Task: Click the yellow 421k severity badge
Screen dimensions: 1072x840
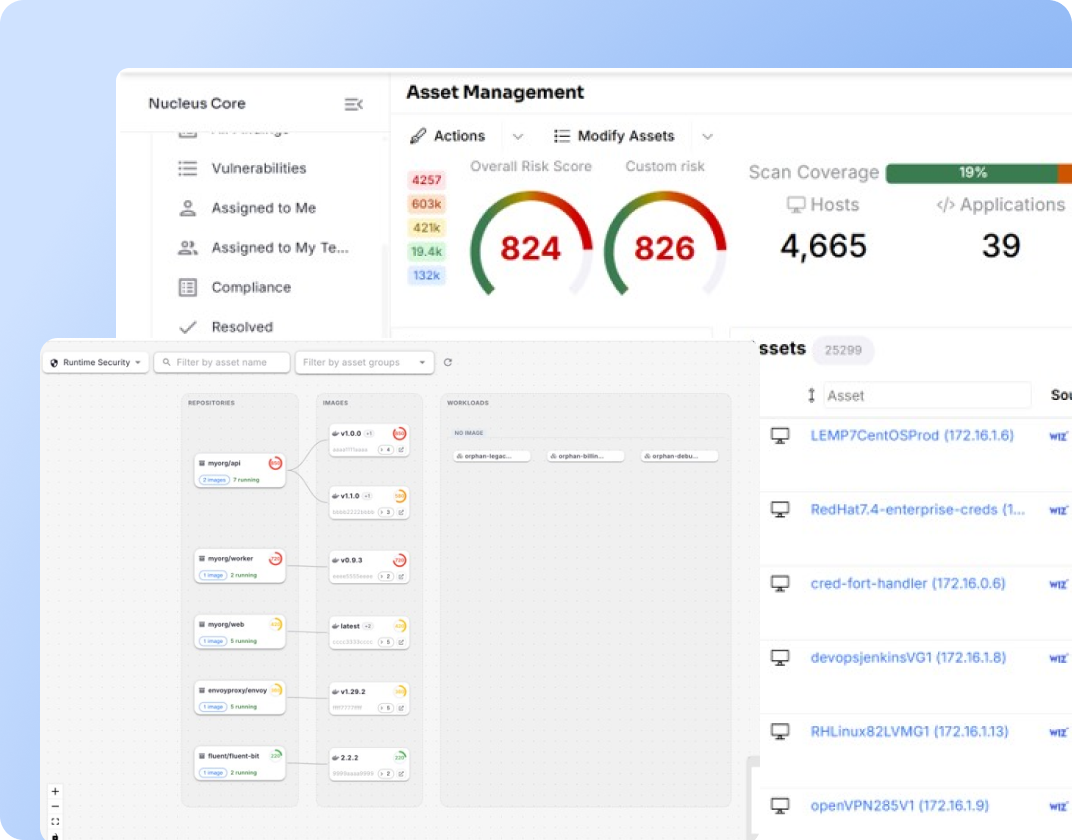Action: pos(427,228)
